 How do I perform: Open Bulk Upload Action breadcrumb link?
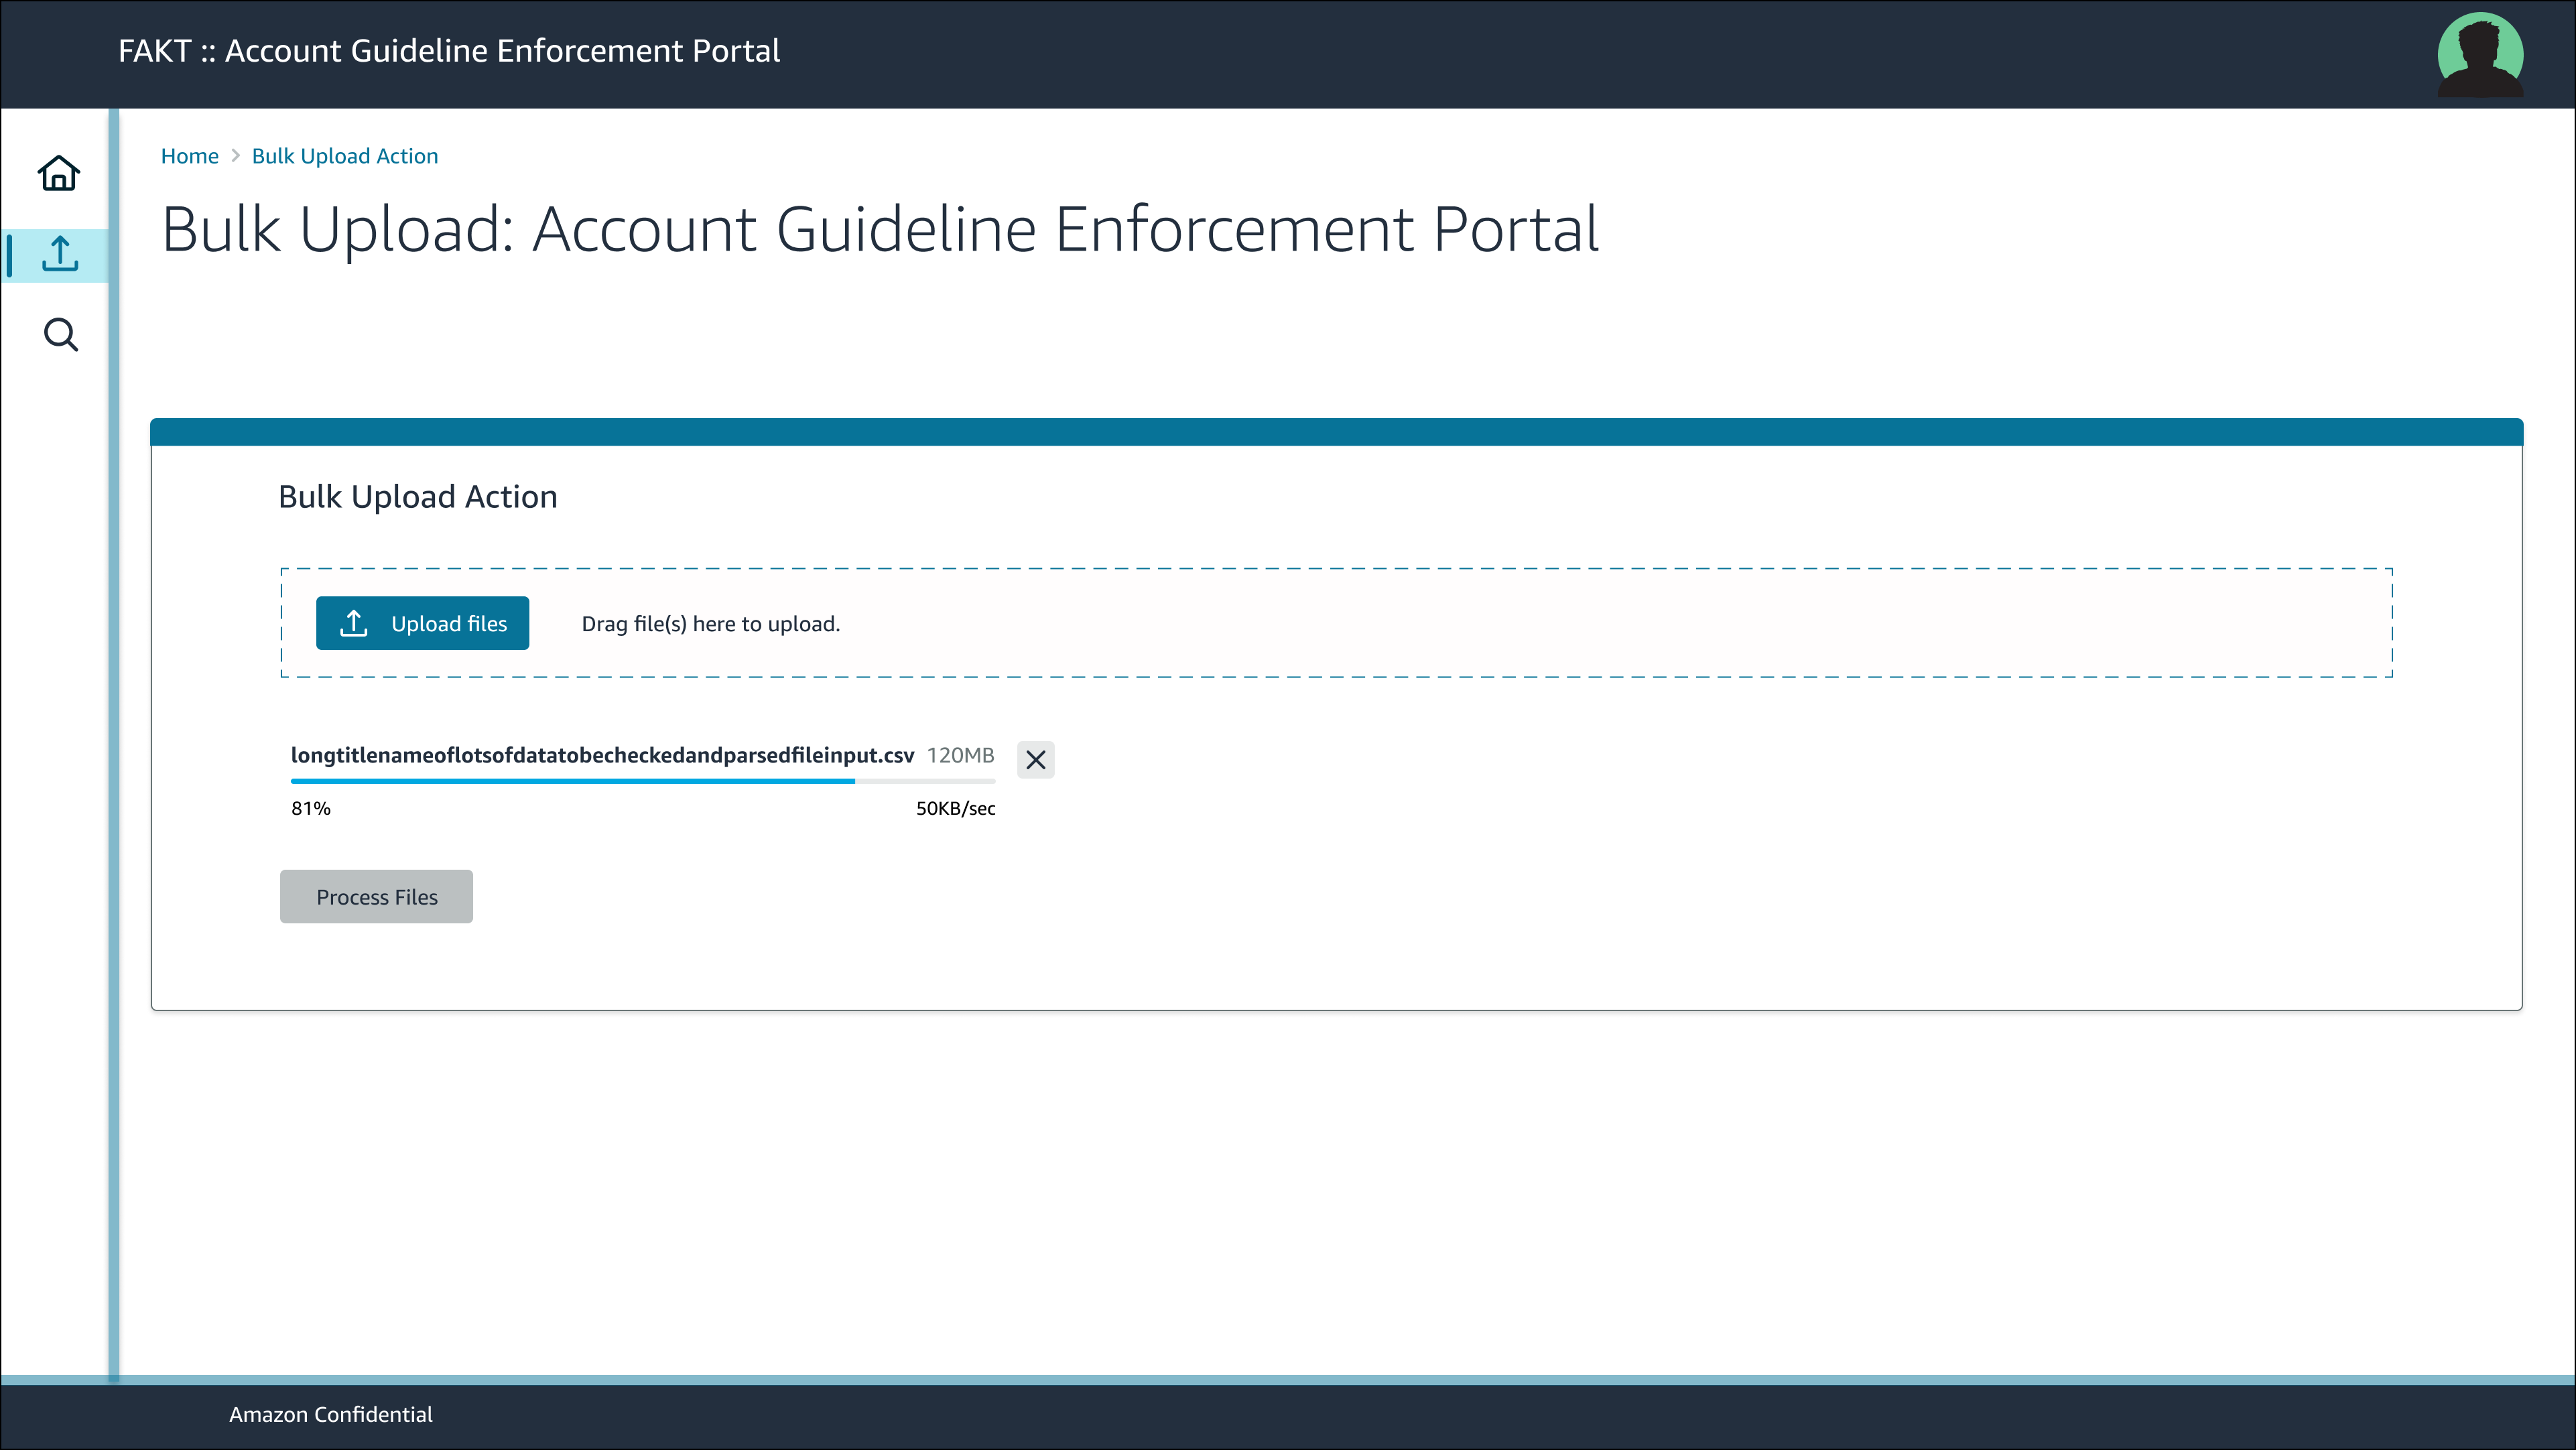tap(345, 156)
